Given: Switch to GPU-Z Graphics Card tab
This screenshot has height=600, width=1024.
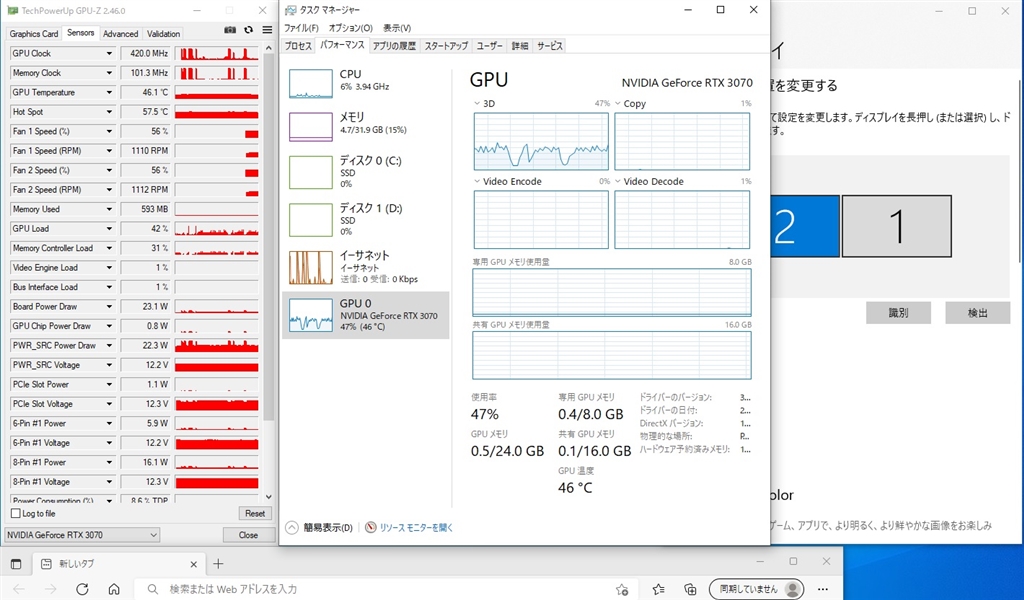Looking at the screenshot, I should [34, 33].
